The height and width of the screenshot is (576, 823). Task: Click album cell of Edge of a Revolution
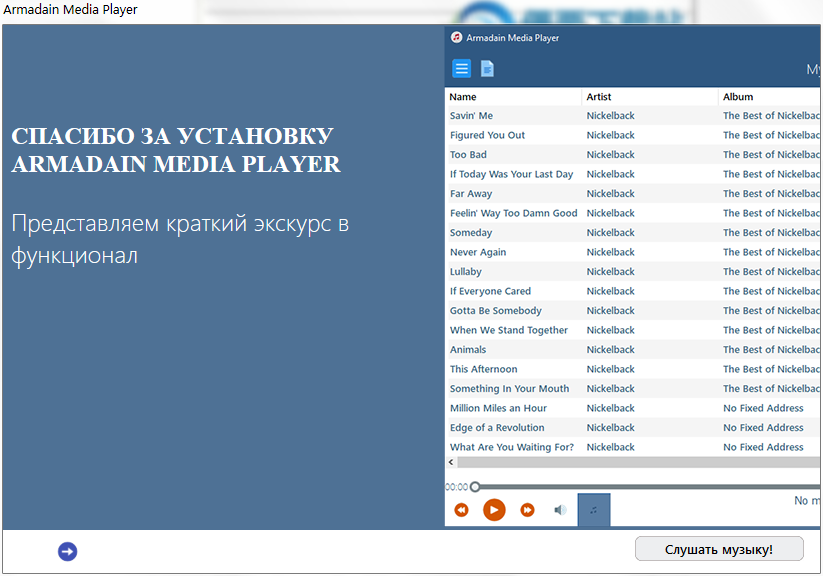[763, 427]
